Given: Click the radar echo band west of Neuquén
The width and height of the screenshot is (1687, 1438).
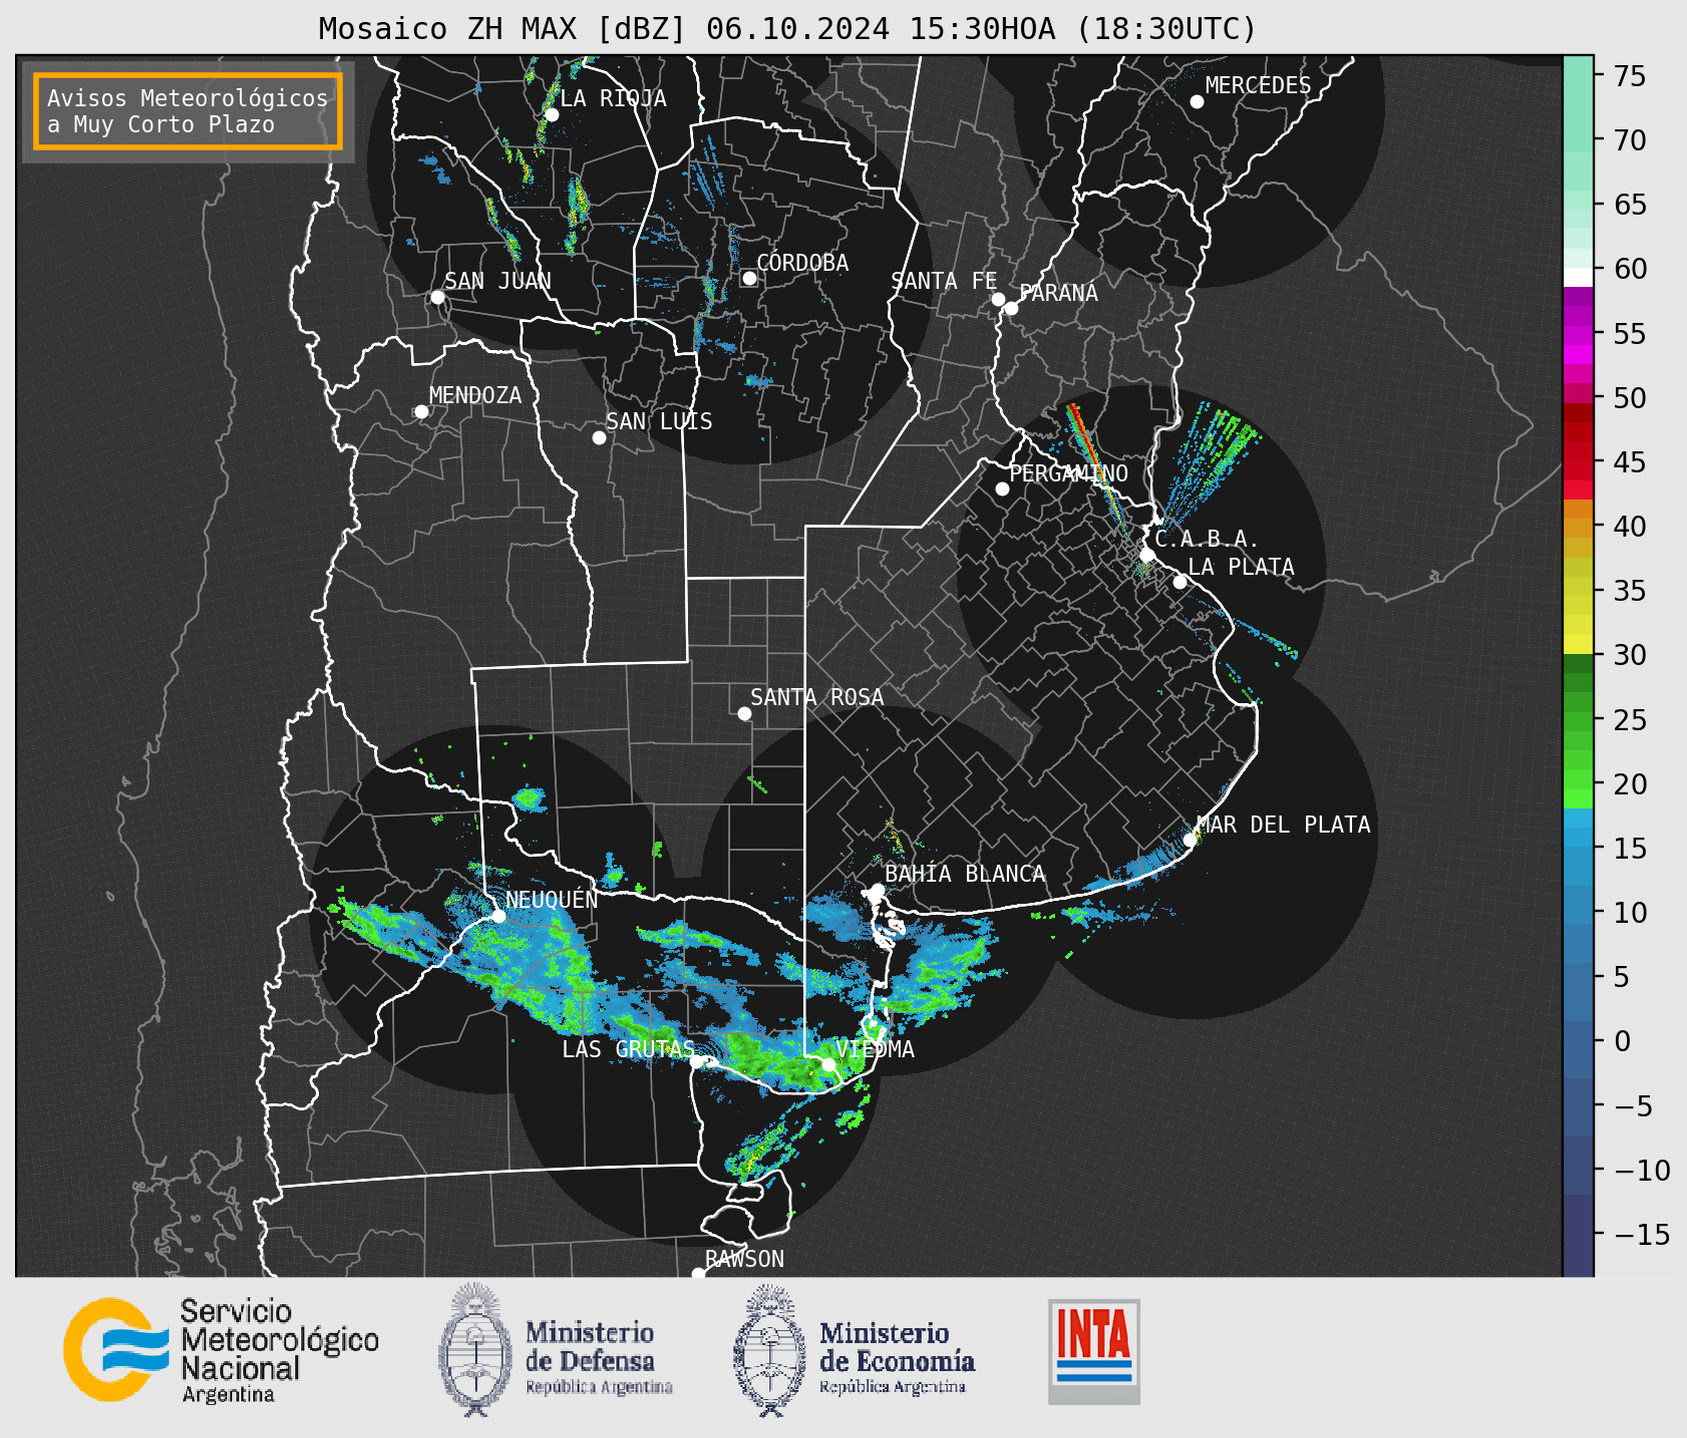Looking at the screenshot, I should click(390, 928).
